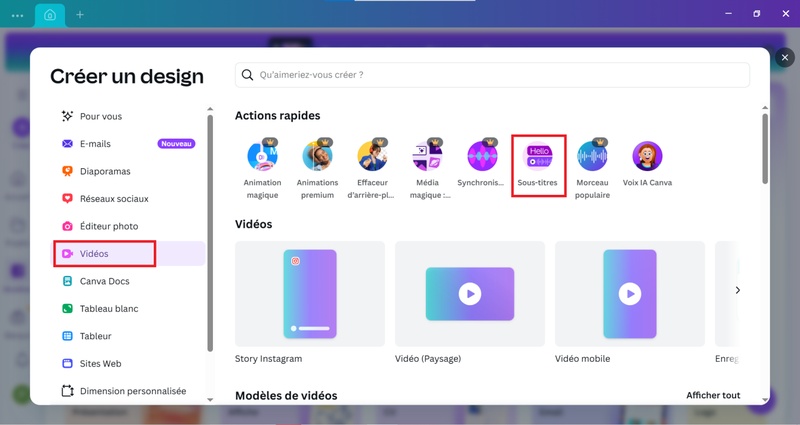Click the Tableau blanc icon

point(67,309)
